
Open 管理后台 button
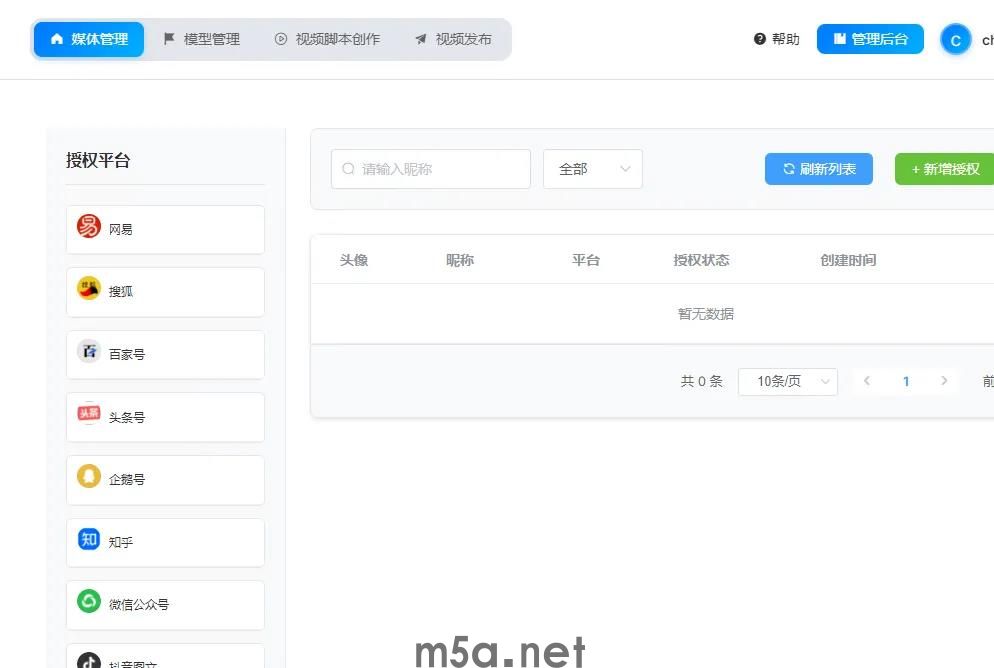870,39
